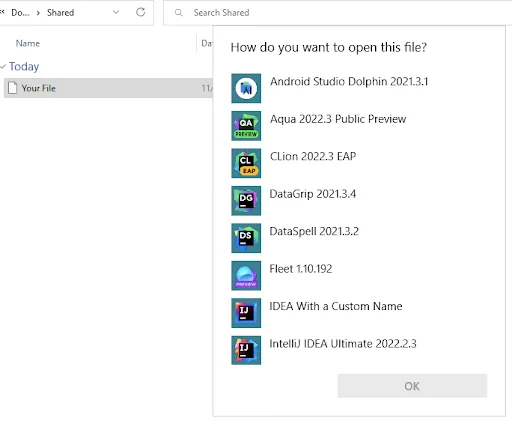Choose the CLion EAP app icon

point(246,163)
